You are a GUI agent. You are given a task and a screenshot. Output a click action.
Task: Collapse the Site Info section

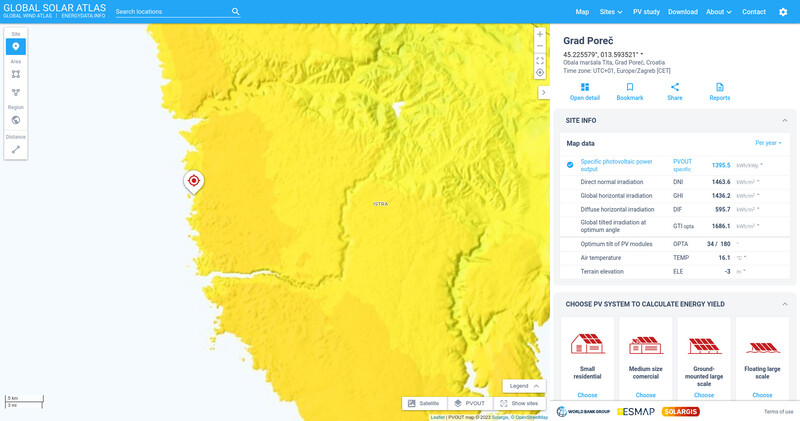(784, 120)
